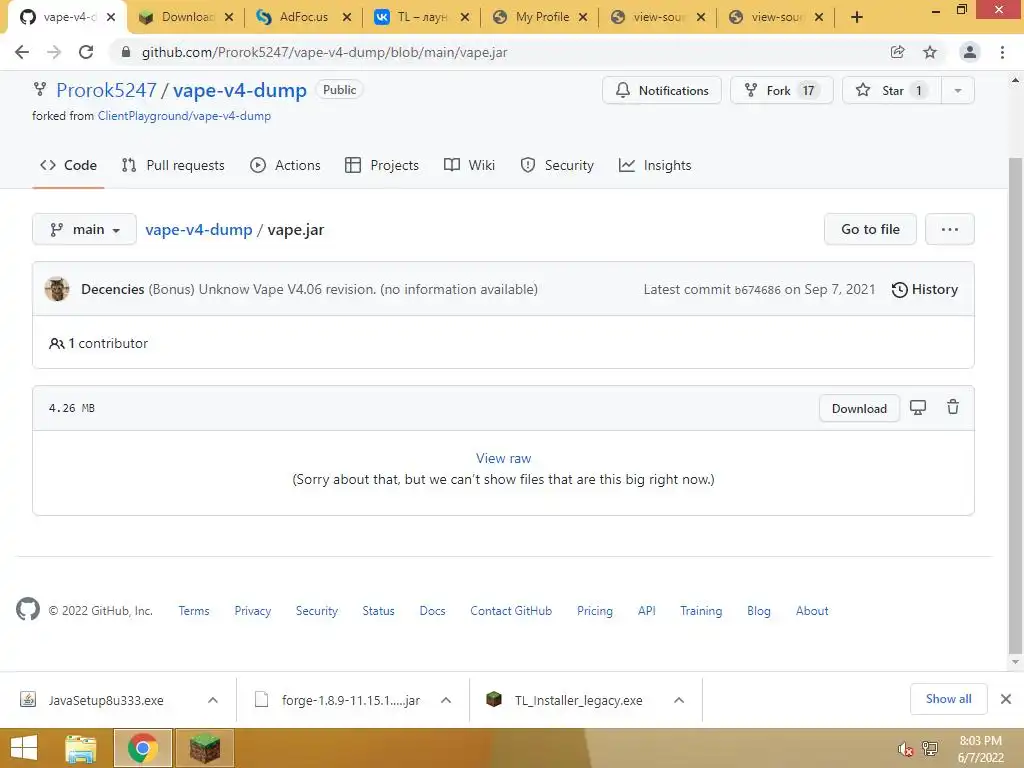Open the Wiki tab
Viewport: 1024px width, 768px height.
click(x=469, y=165)
